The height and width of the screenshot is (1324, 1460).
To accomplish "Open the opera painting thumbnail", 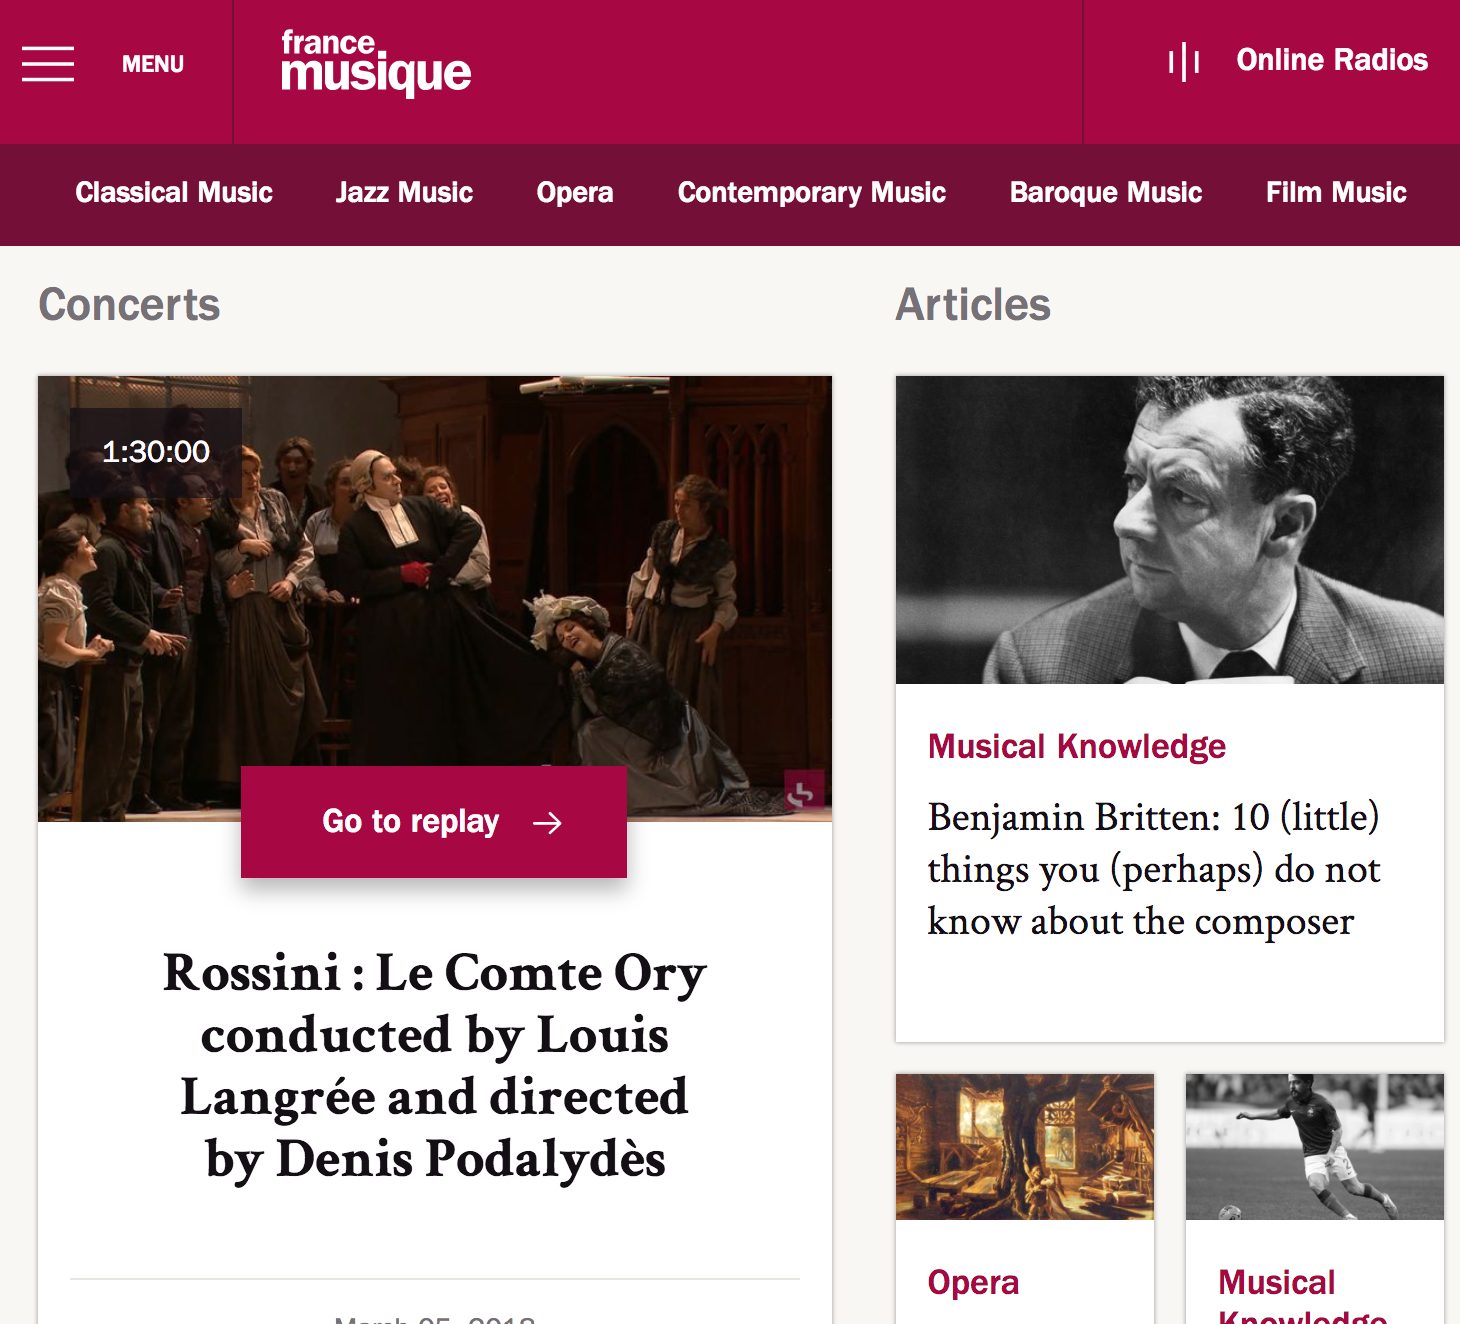I will (x=1024, y=1147).
